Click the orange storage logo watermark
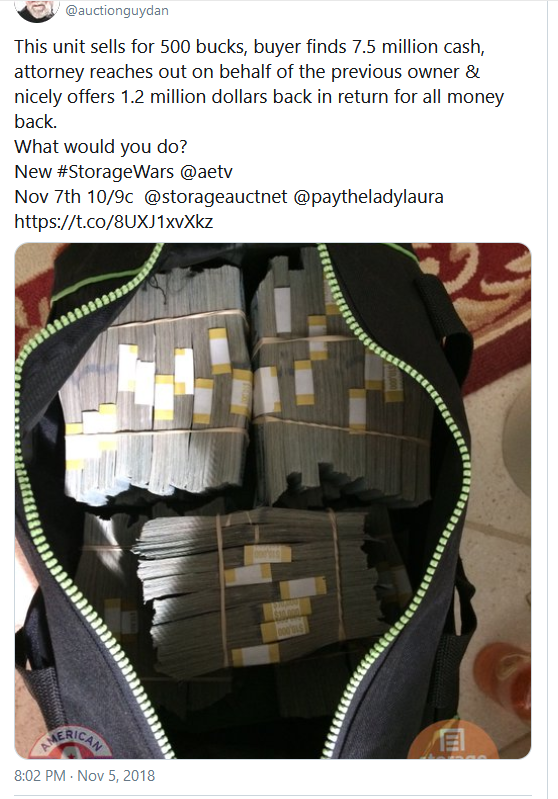The width and height of the screenshot is (558, 799). [453, 740]
